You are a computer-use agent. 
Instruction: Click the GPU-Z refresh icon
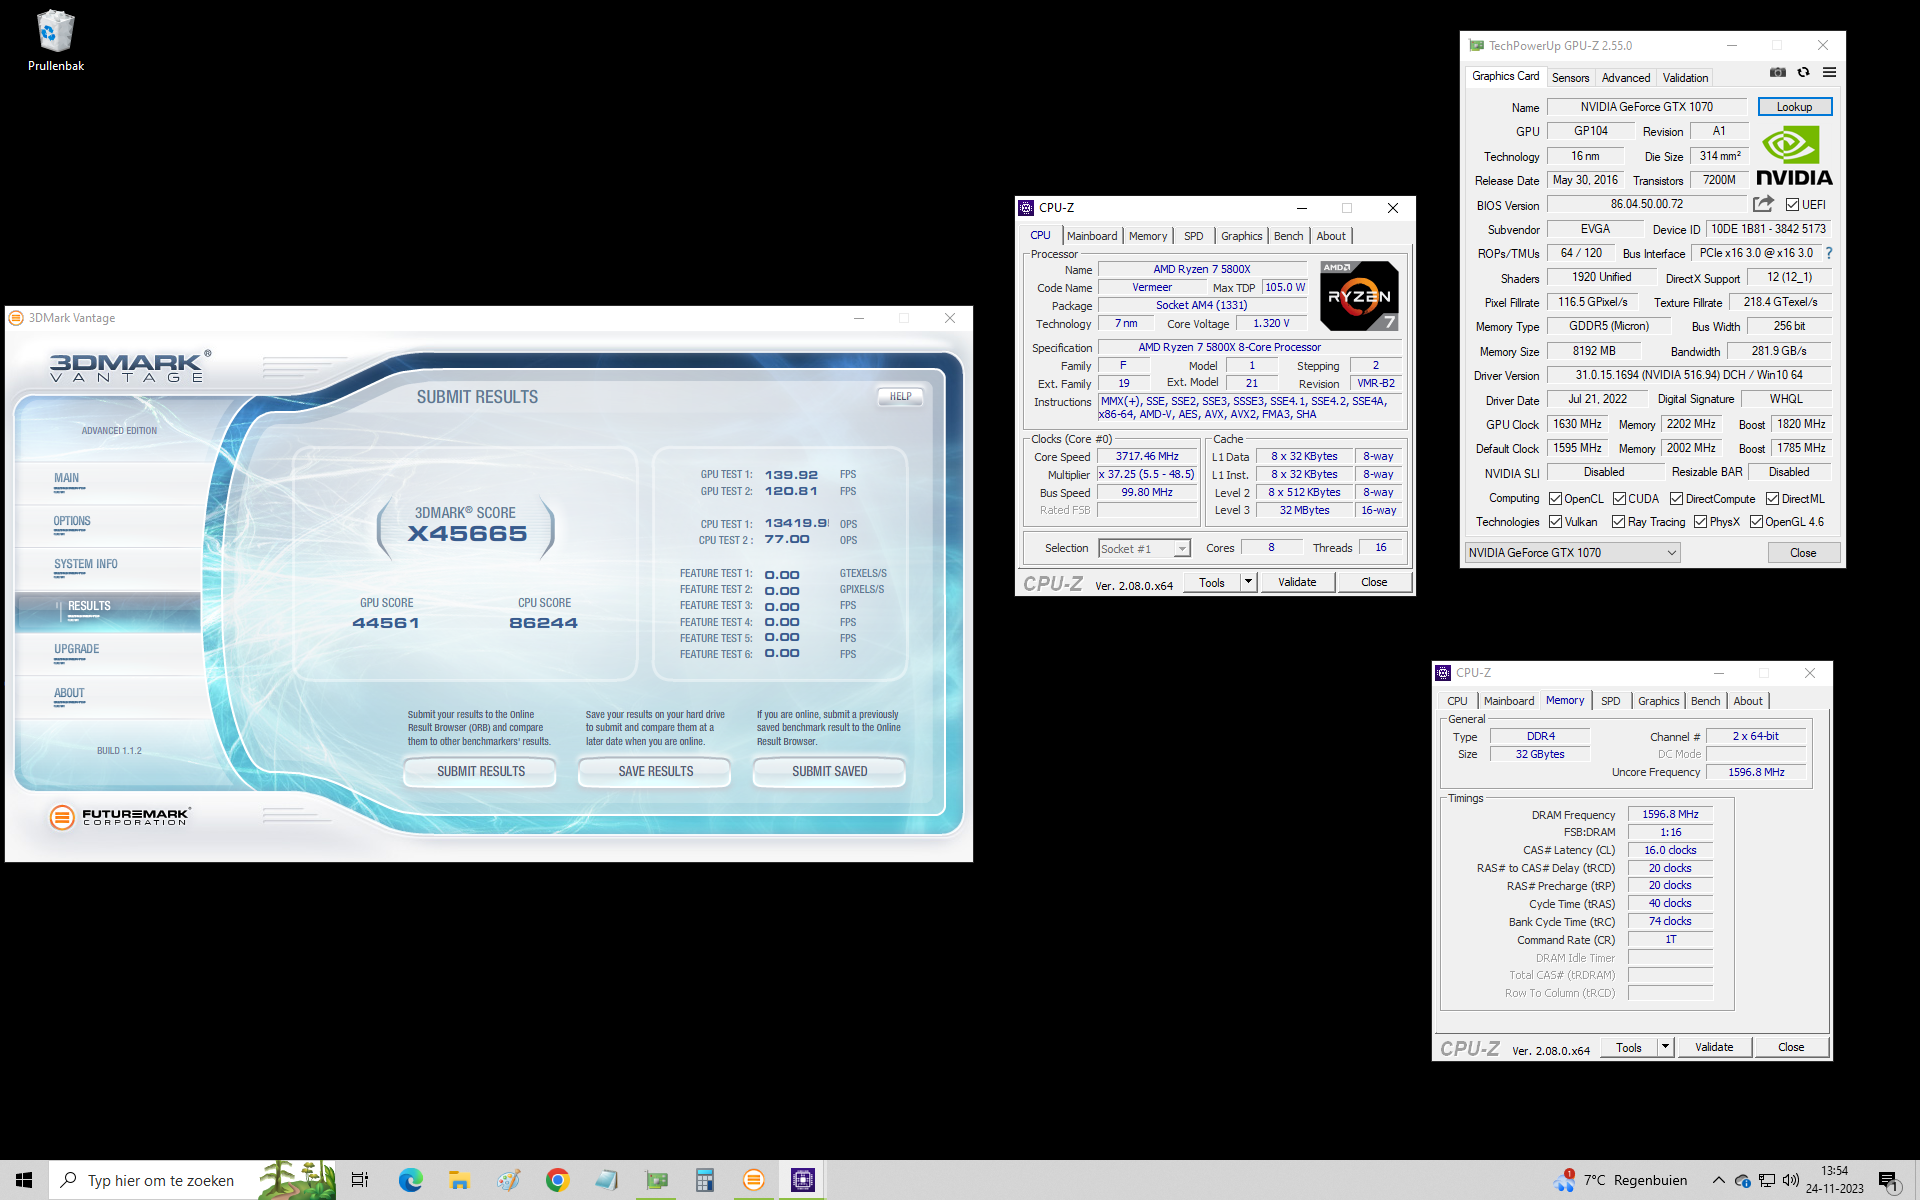[x=1803, y=72]
